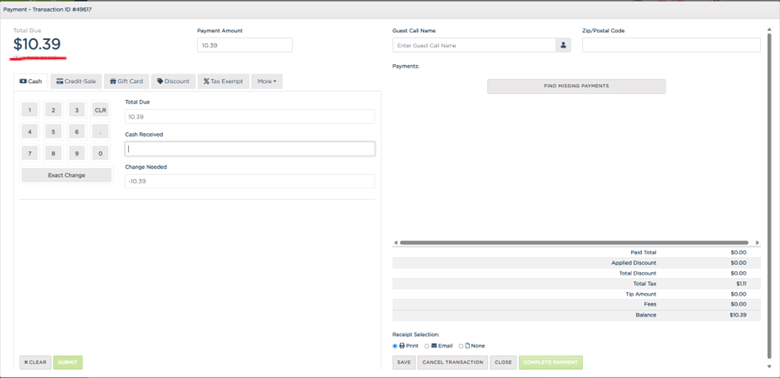Click the Cash Received input field

250,149
